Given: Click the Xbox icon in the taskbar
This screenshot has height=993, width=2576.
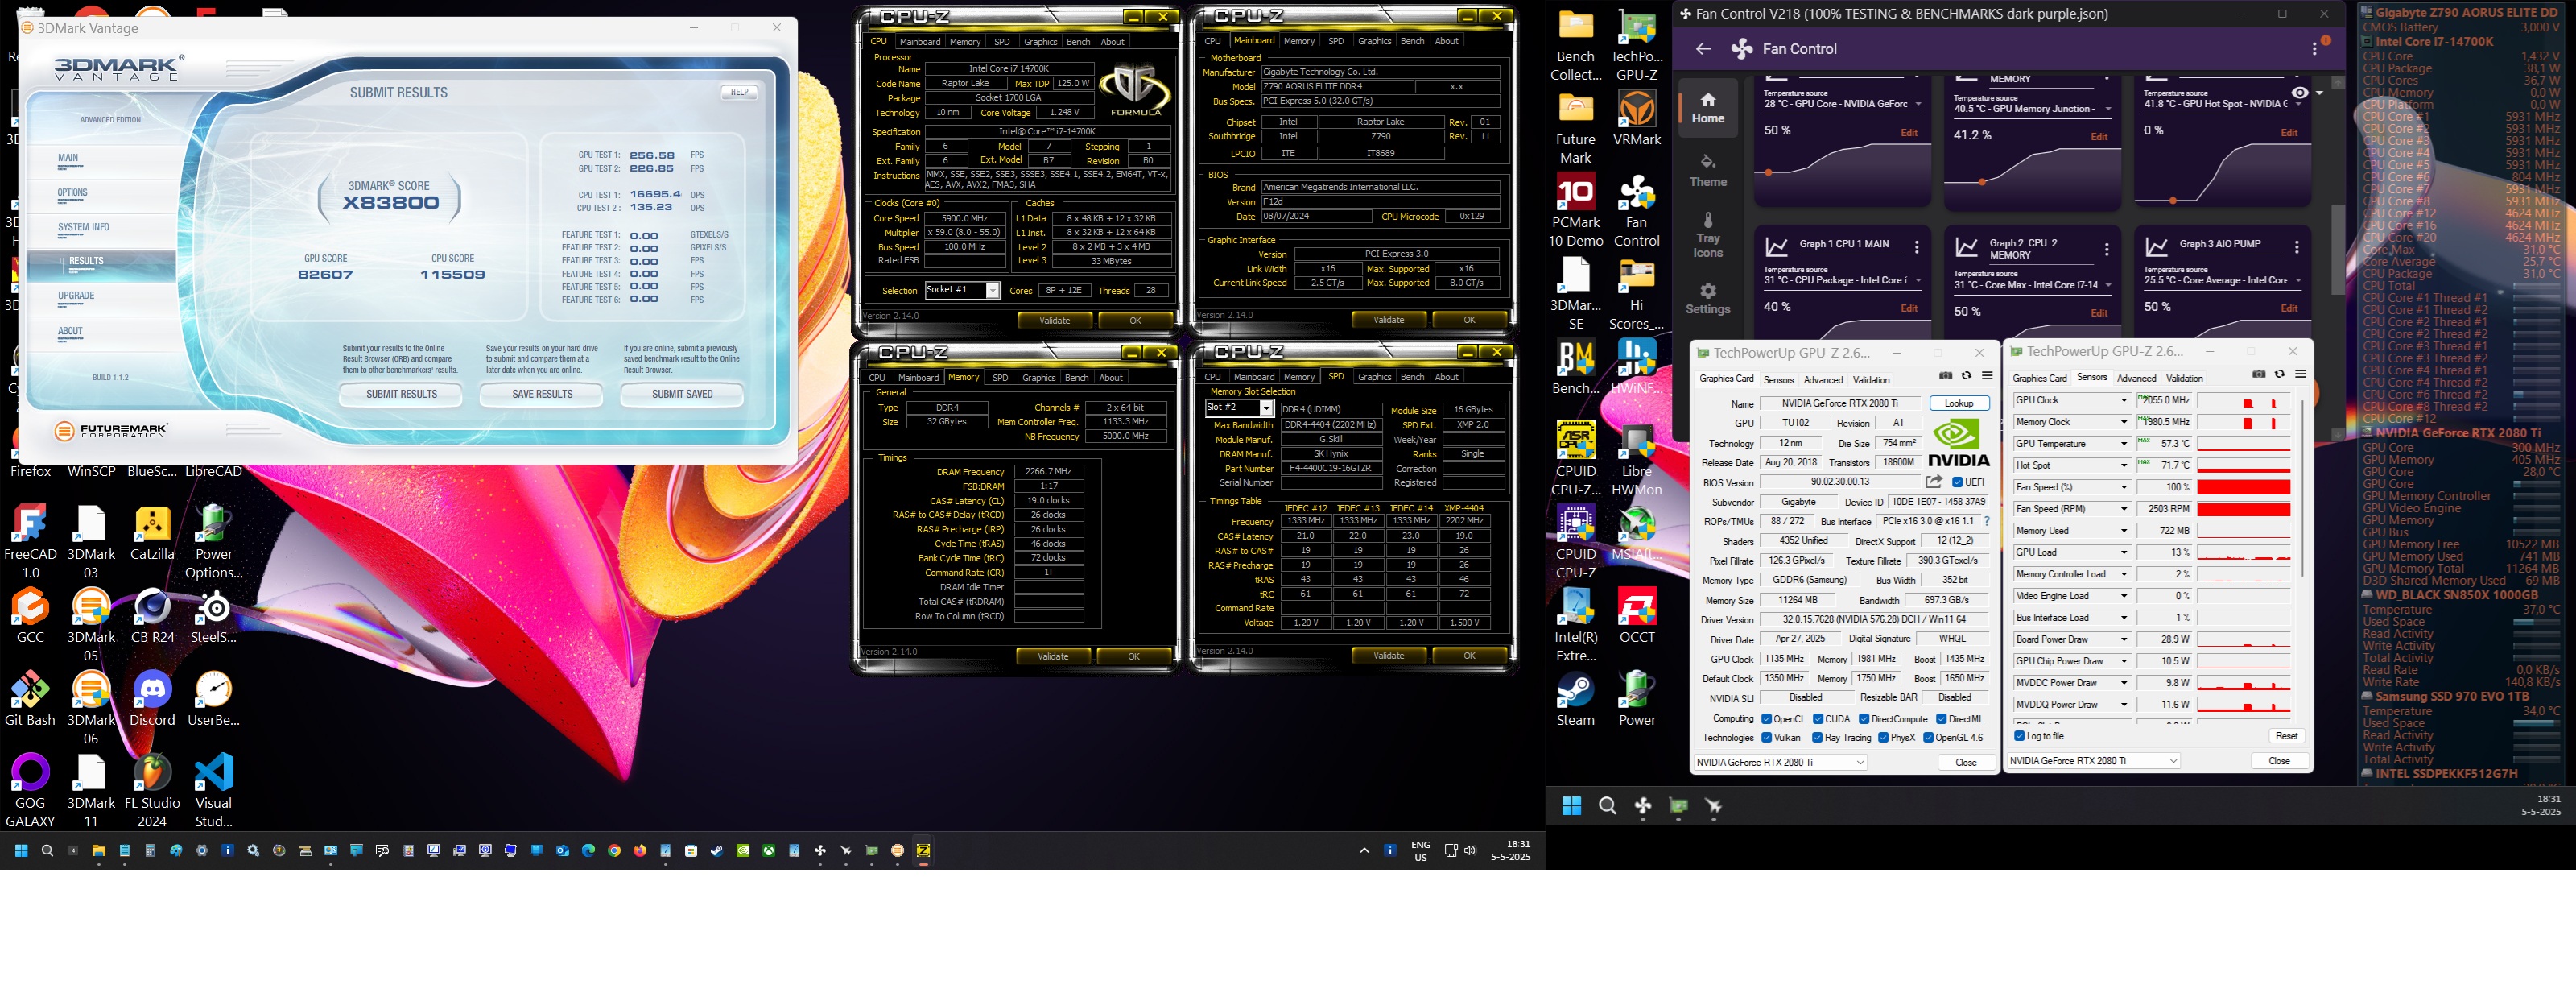Looking at the screenshot, I should (768, 851).
